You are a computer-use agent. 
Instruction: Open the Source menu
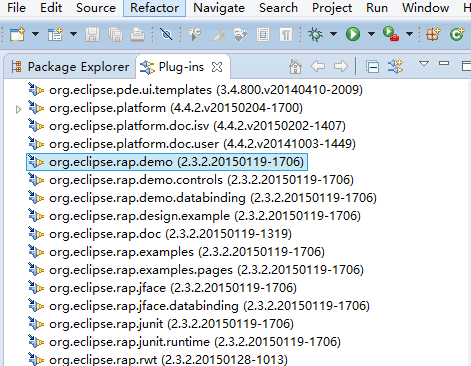point(96,8)
